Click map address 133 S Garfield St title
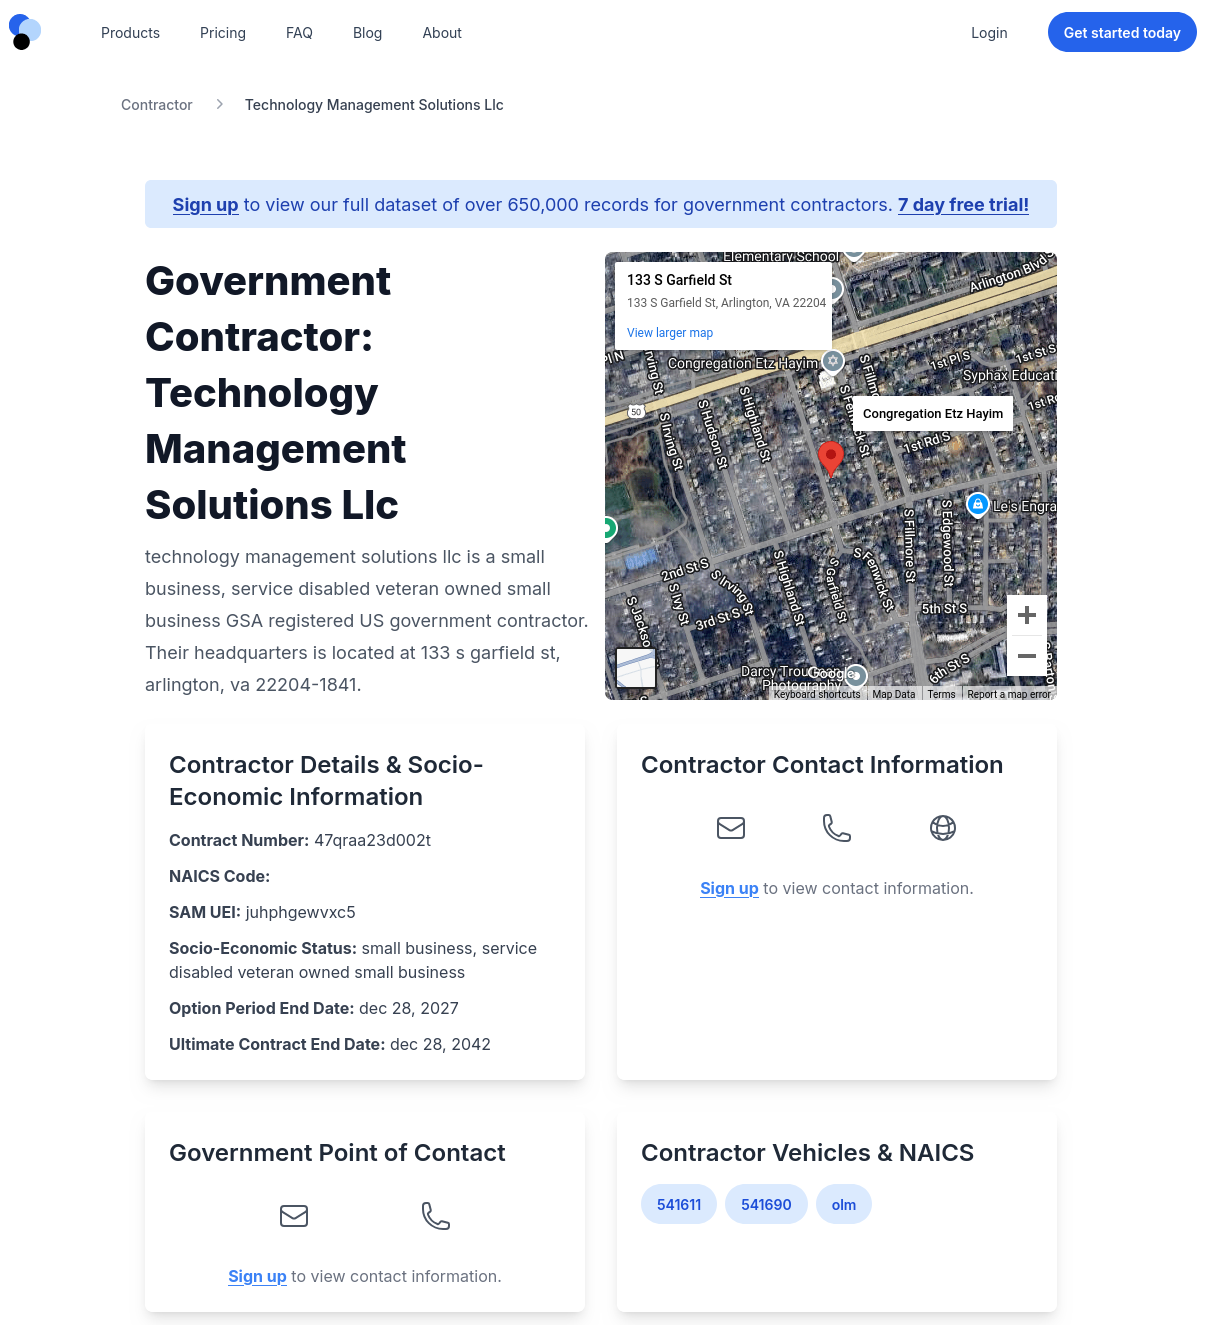This screenshot has width=1208, height=1325. click(679, 280)
